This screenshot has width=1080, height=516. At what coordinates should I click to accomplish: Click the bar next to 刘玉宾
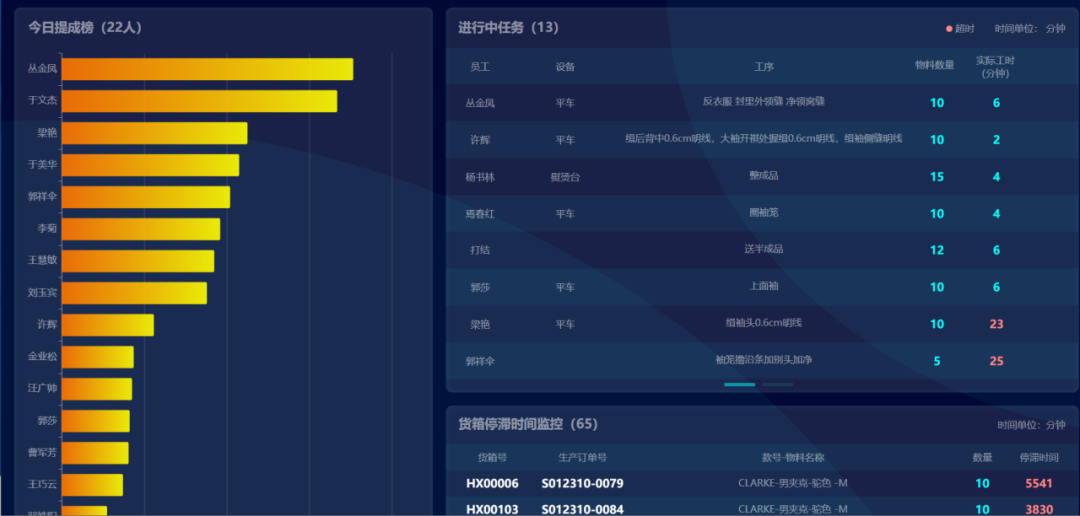(x=134, y=293)
